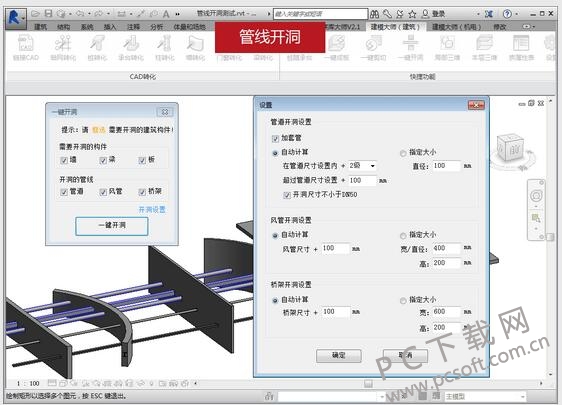Open the undo history dropdown arrow
This screenshot has height=405, width=562.
[x=89, y=14]
